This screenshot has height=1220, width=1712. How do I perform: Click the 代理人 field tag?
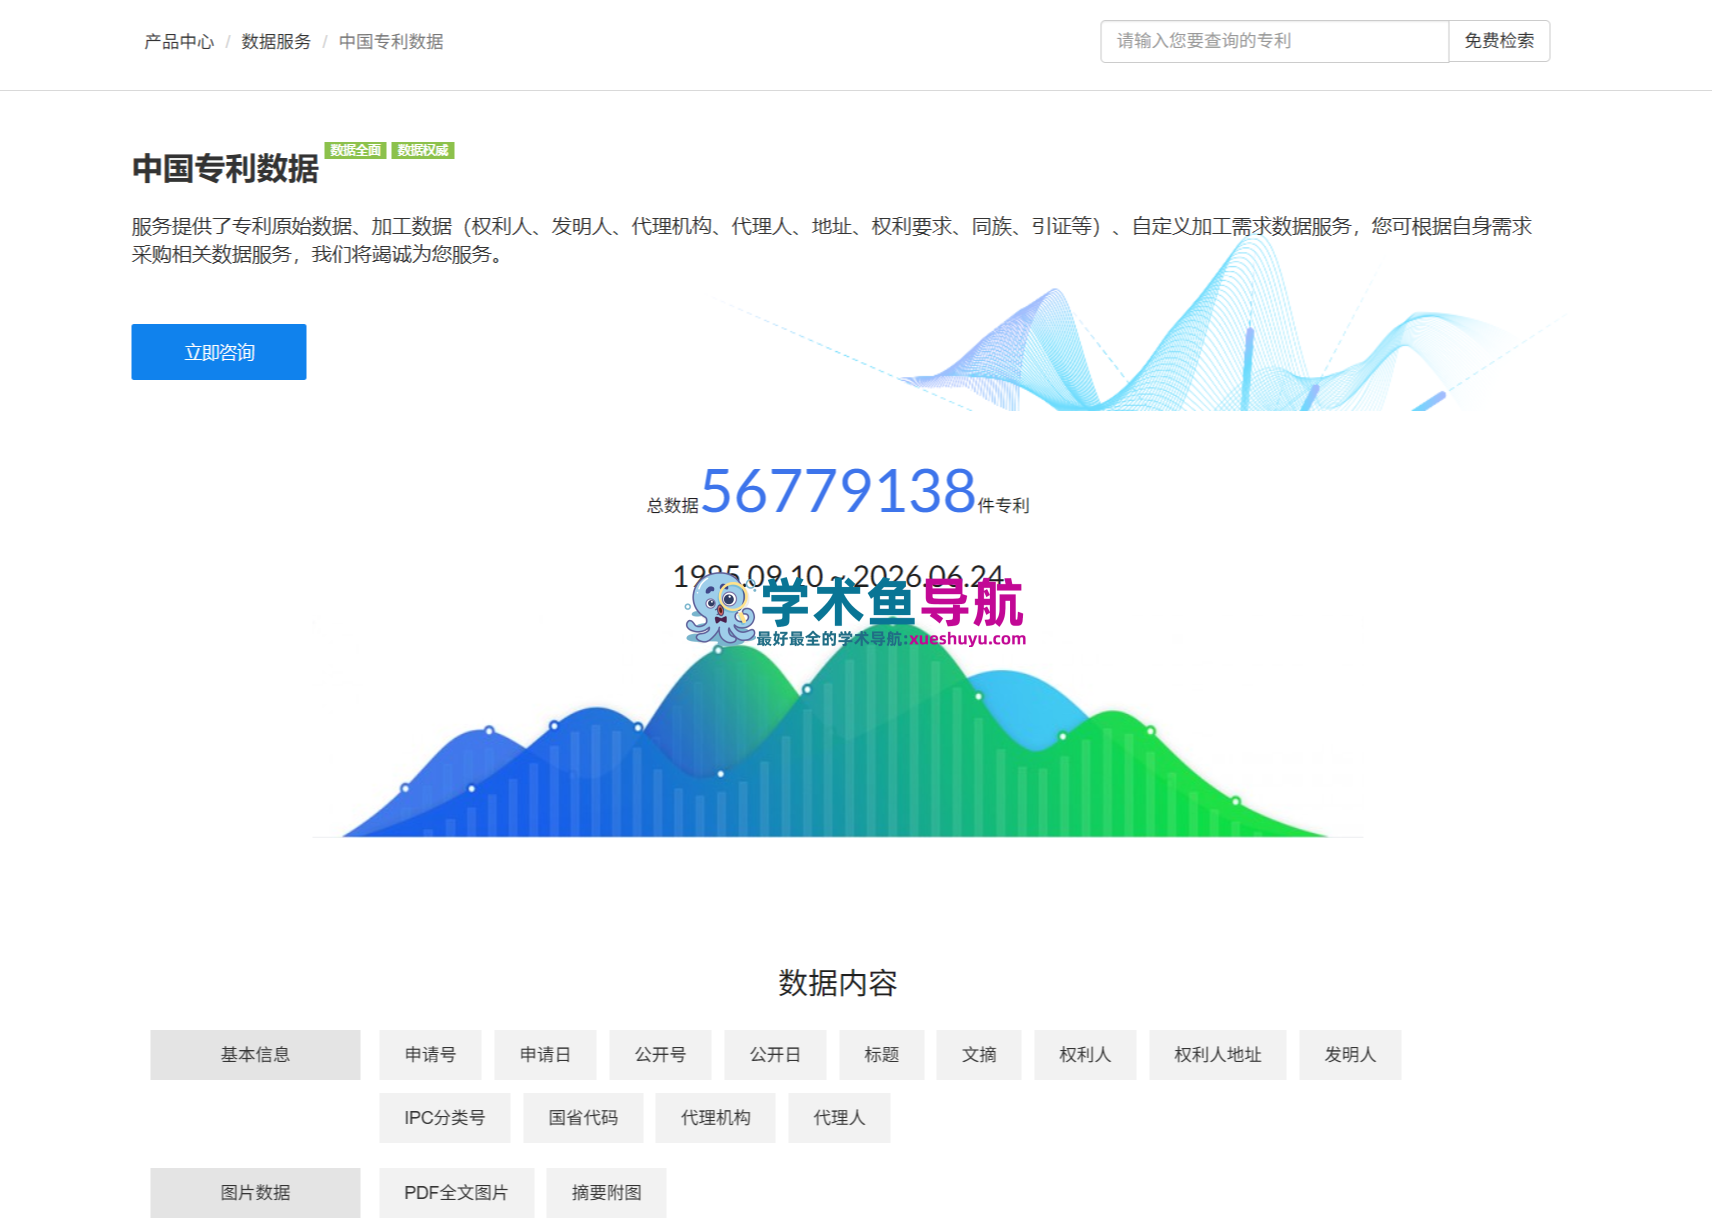coord(839,1117)
